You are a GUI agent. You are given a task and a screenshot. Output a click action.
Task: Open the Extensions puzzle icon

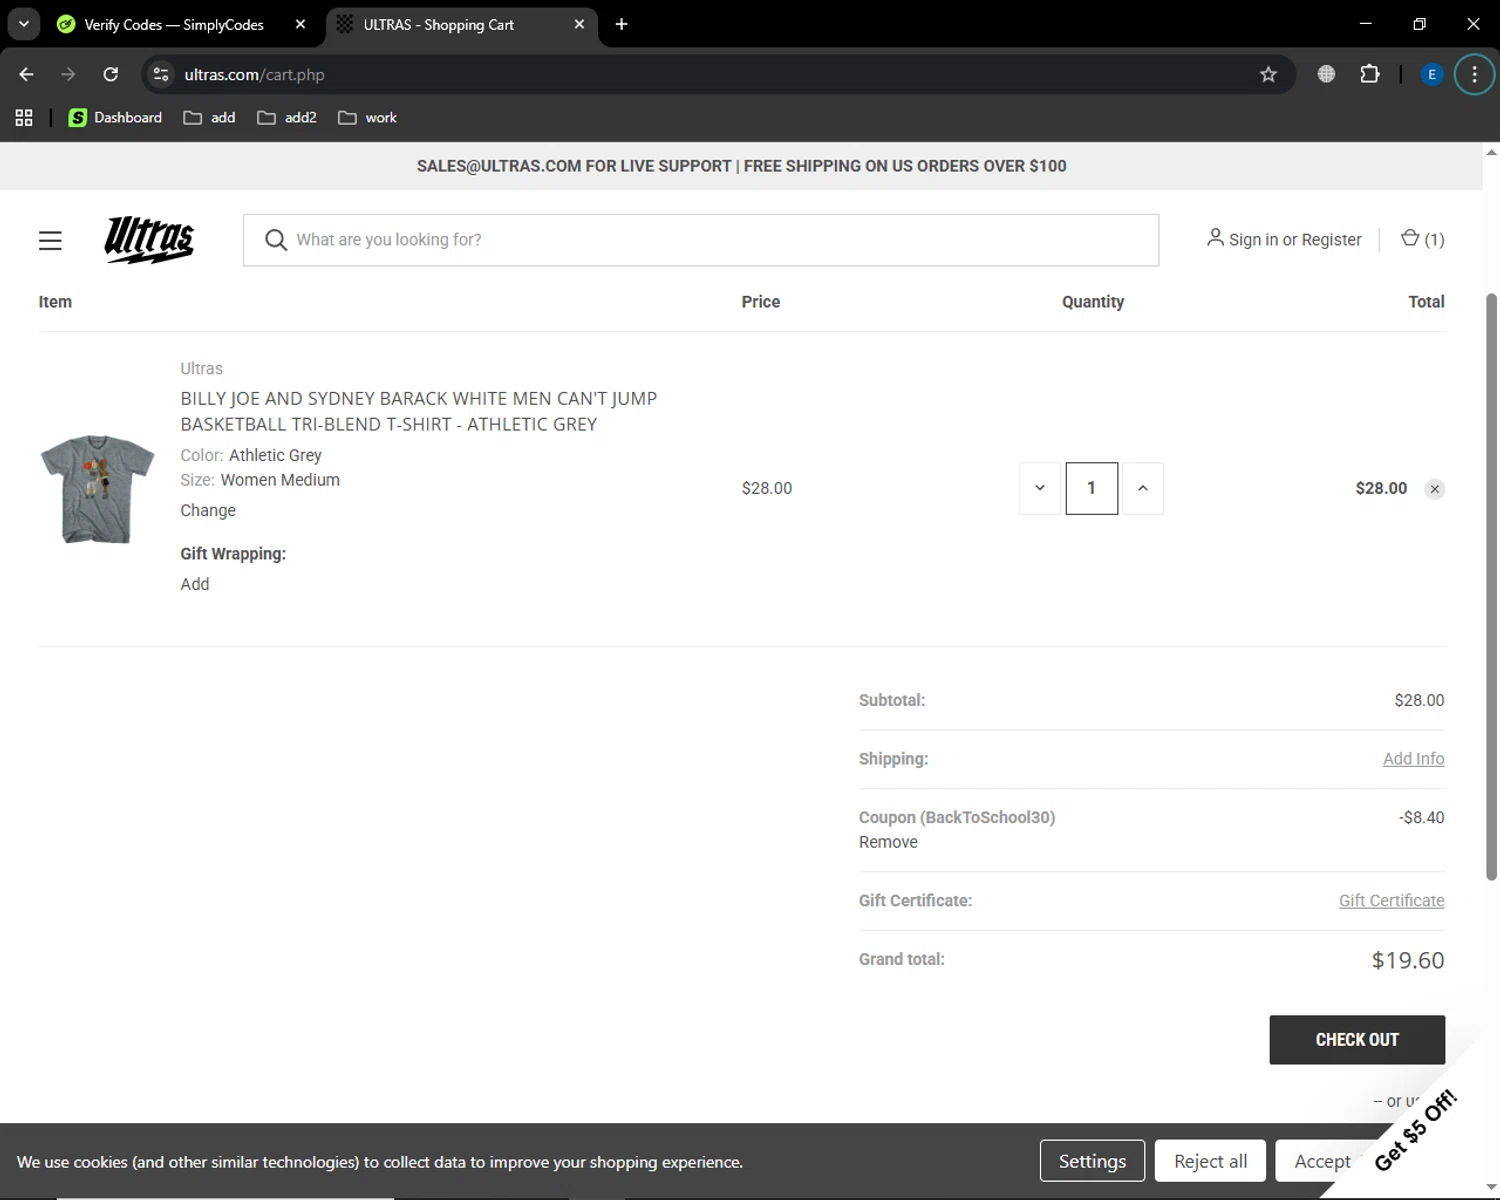coord(1370,74)
